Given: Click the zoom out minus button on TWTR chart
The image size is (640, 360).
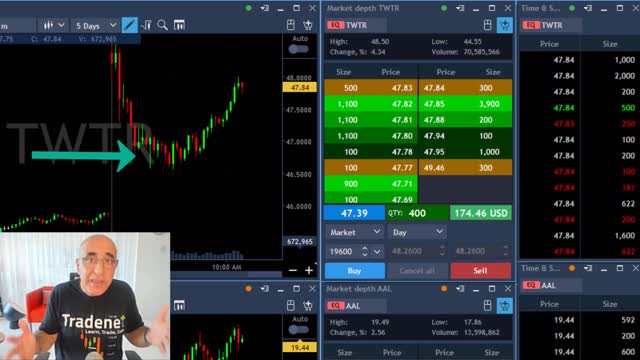Looking at the screenshot, I should coord(293,270).
